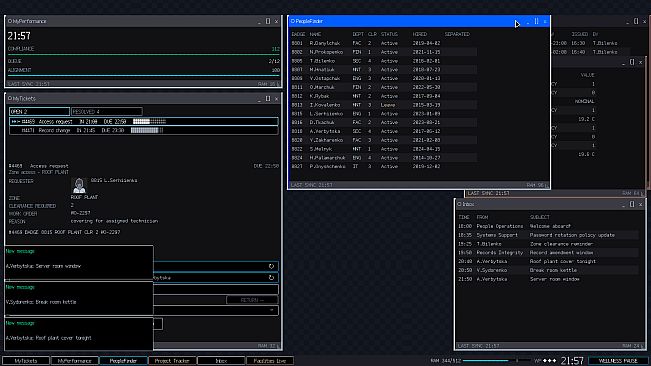Click the RETURN button in MyTickets
Viewport: 651px width, 366px height.
click(252, 300)
